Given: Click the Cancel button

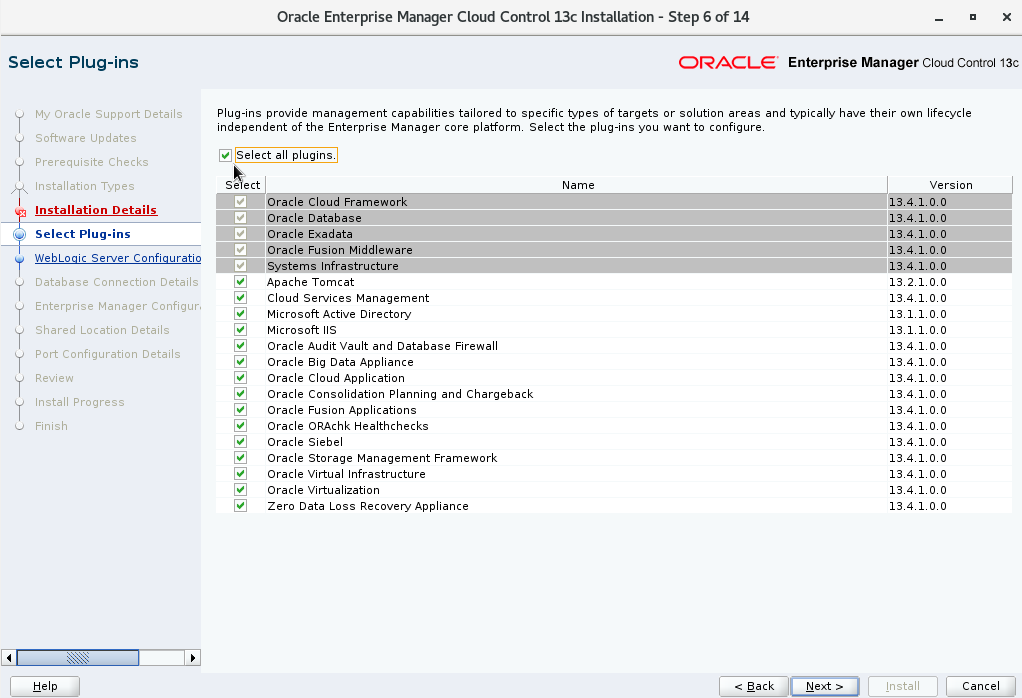Looking at the screenshot, I should click(980, 686).
